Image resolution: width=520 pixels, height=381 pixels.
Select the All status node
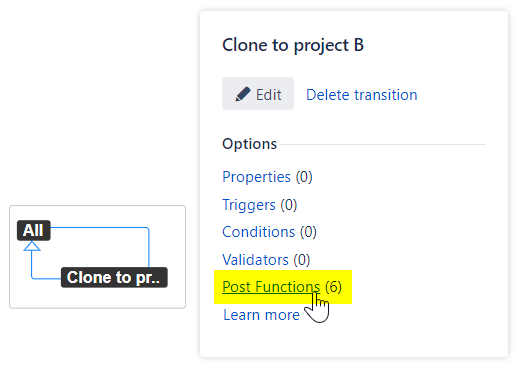pyautogui.click(x=34, y=230)
